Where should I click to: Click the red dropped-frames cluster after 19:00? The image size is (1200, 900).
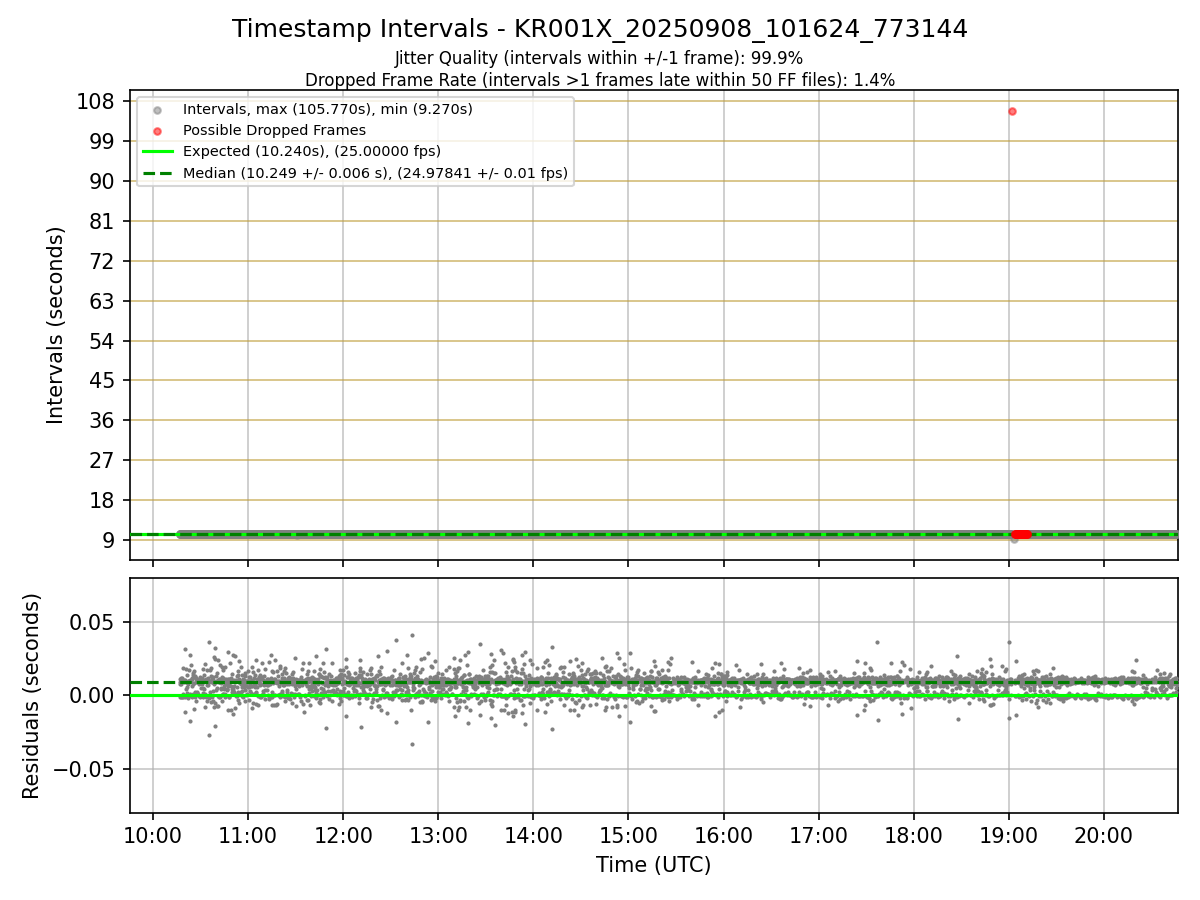click(1021, 534)
